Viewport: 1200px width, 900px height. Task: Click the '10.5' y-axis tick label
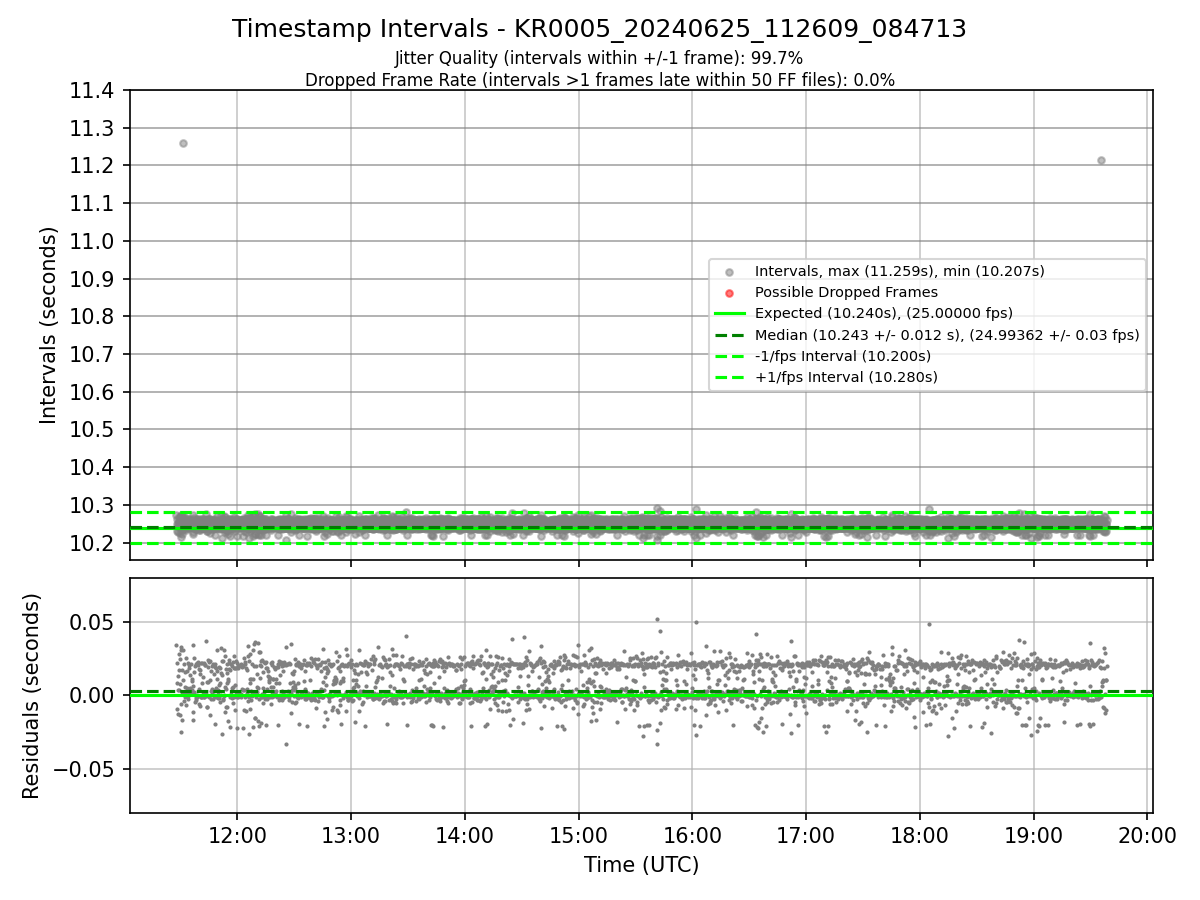[92, 430]
